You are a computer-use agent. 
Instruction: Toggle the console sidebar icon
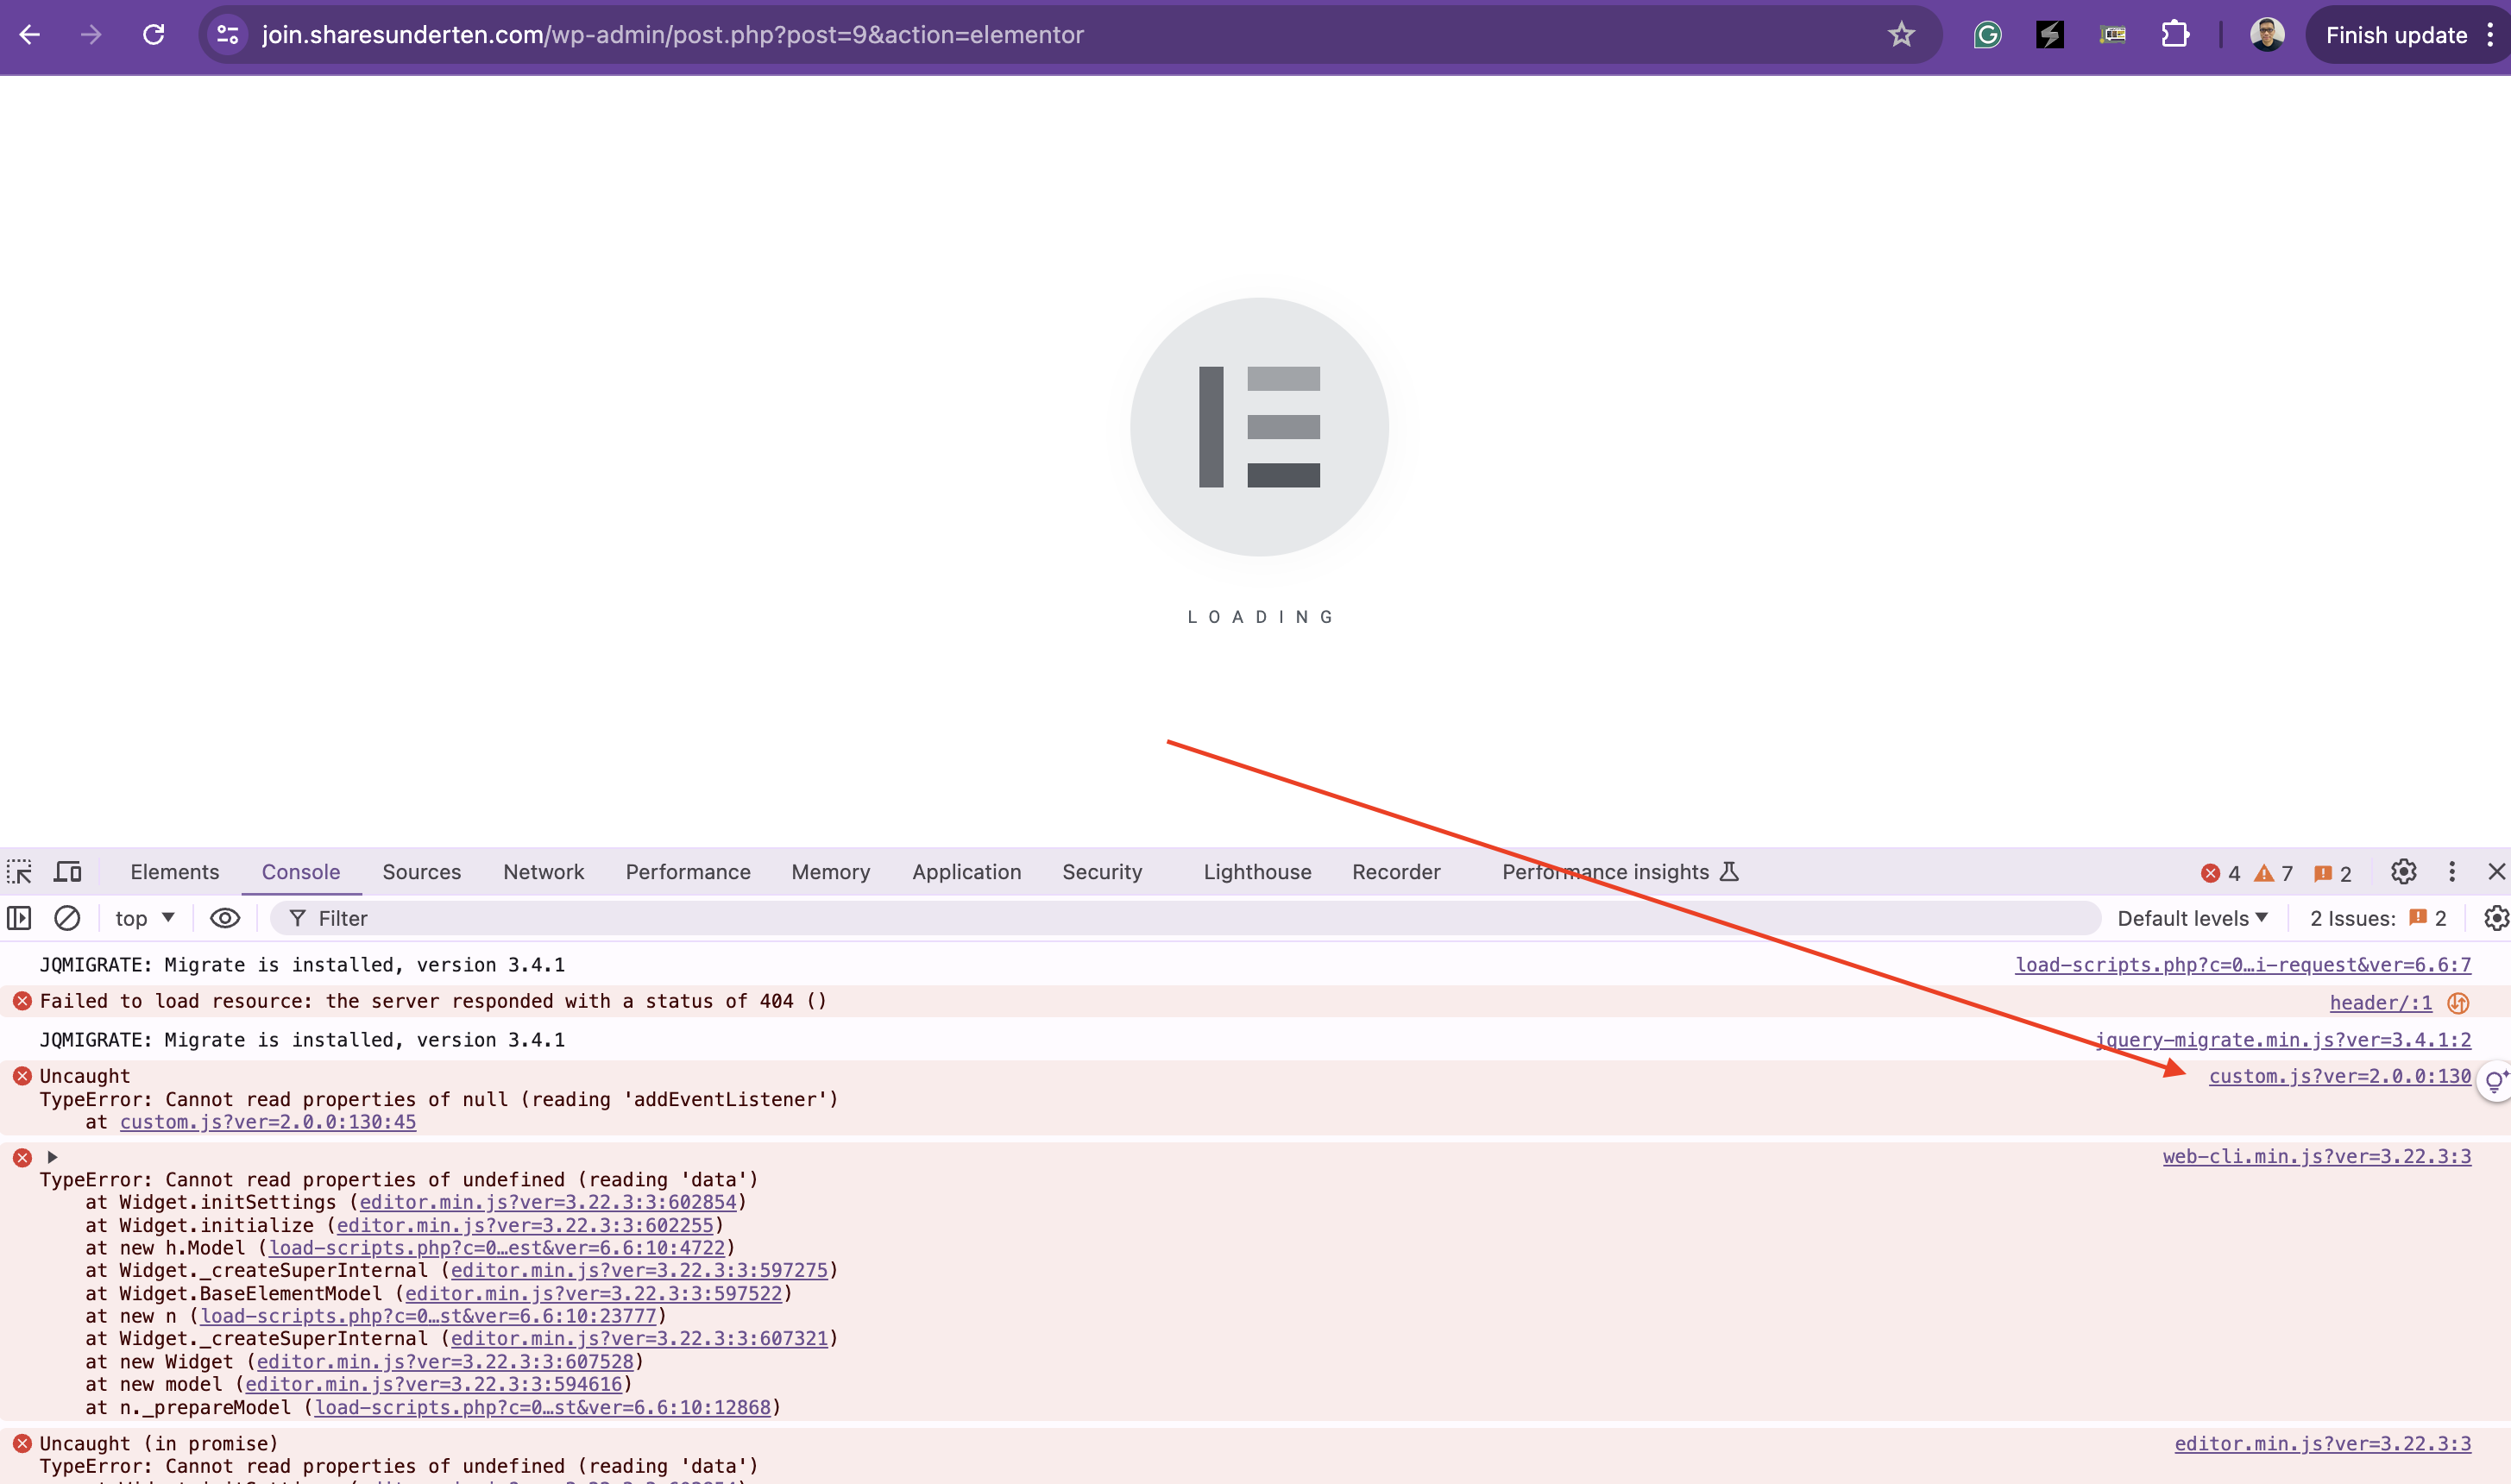(19, 918)
